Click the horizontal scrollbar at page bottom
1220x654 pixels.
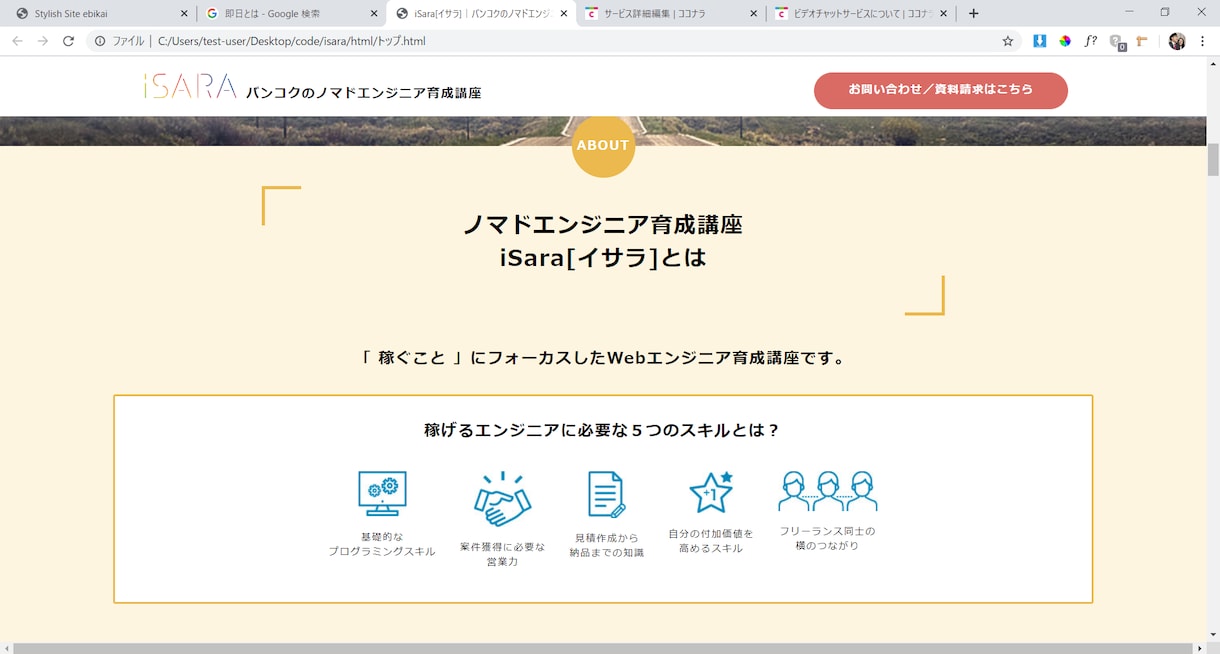[602, 648]
